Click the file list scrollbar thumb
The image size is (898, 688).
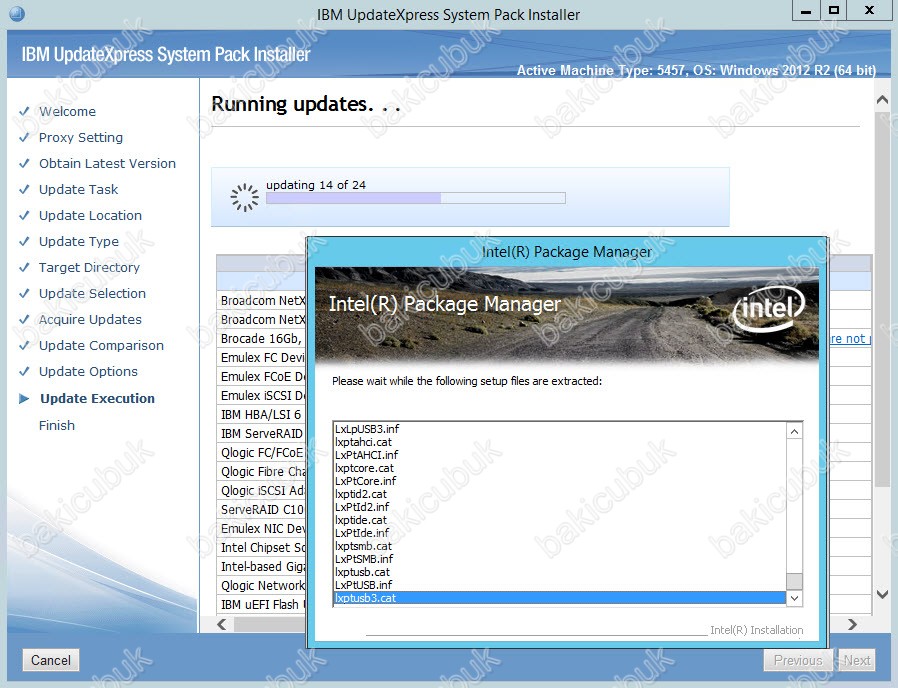coord(794,581)
